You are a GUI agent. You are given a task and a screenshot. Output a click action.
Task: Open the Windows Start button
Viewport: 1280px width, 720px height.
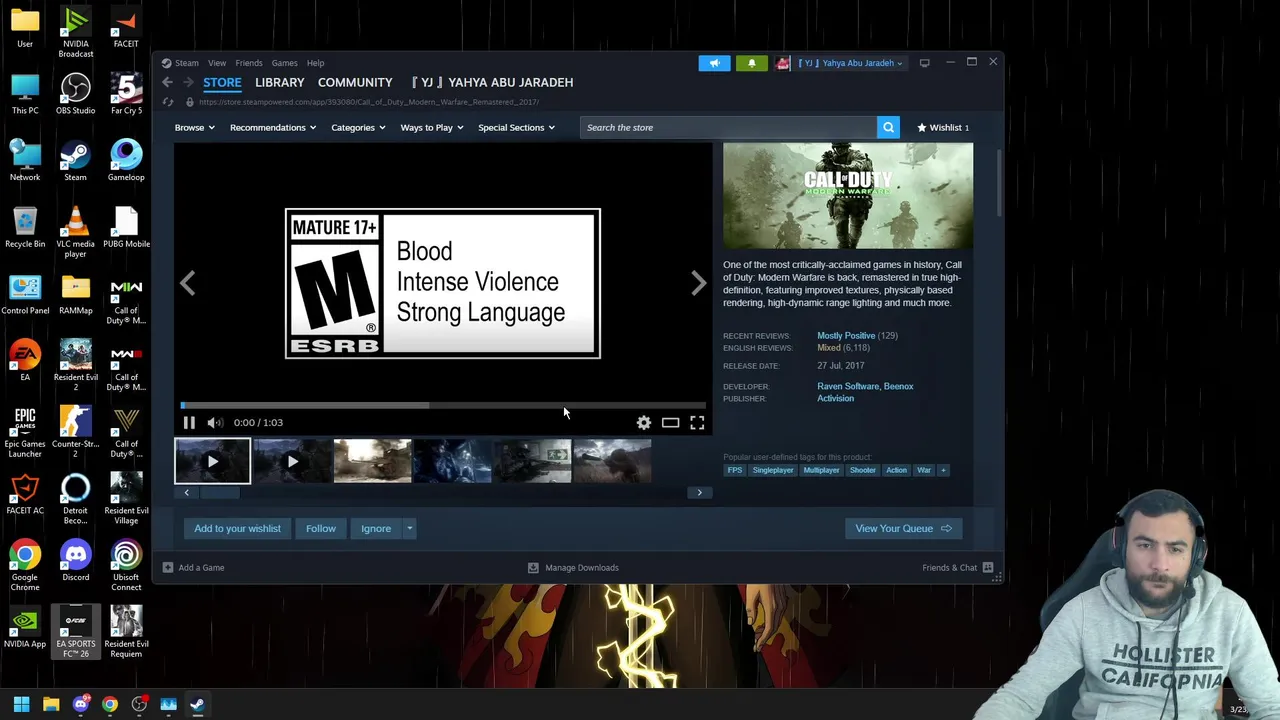click(21, 705)
